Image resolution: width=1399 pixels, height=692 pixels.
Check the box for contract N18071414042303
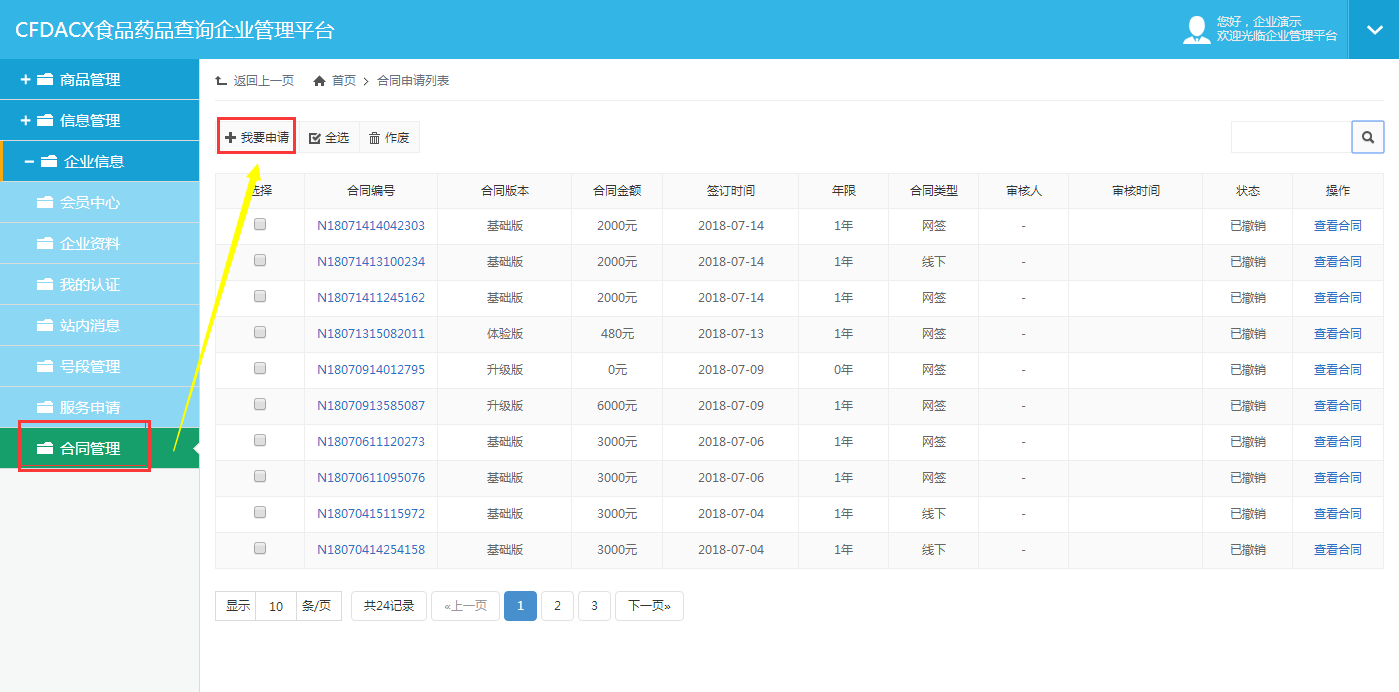pyautogui.click(x=260, y=225)
